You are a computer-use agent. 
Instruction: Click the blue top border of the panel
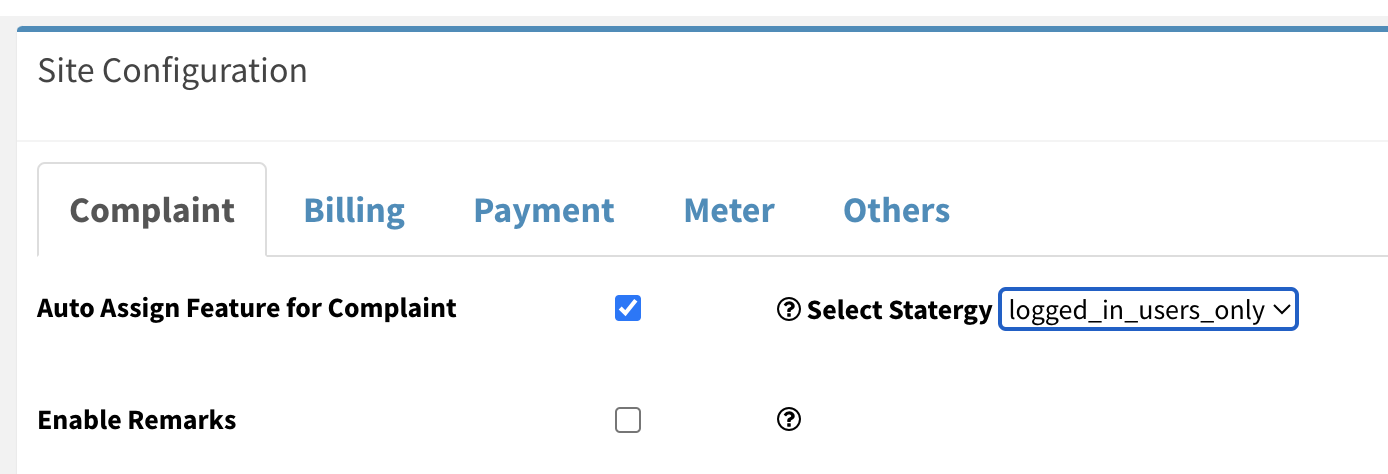point(700,29)
